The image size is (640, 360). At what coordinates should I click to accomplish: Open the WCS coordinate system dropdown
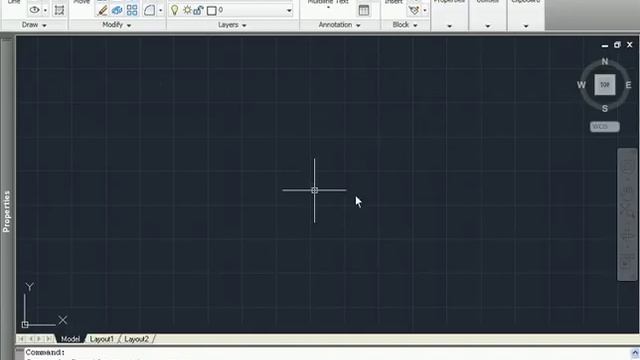604,127
